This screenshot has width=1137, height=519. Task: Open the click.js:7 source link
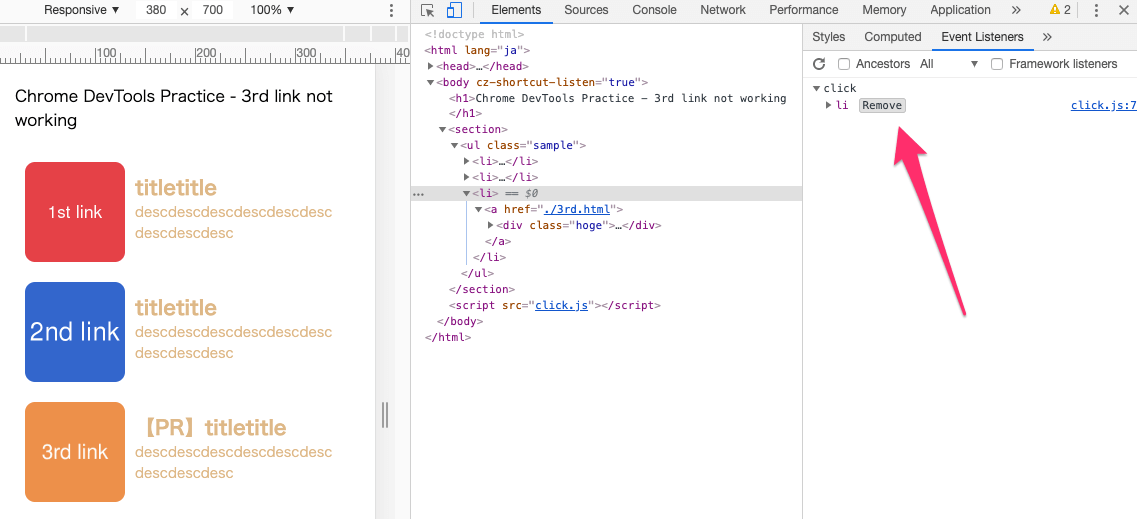click(x=1103, y=106)
